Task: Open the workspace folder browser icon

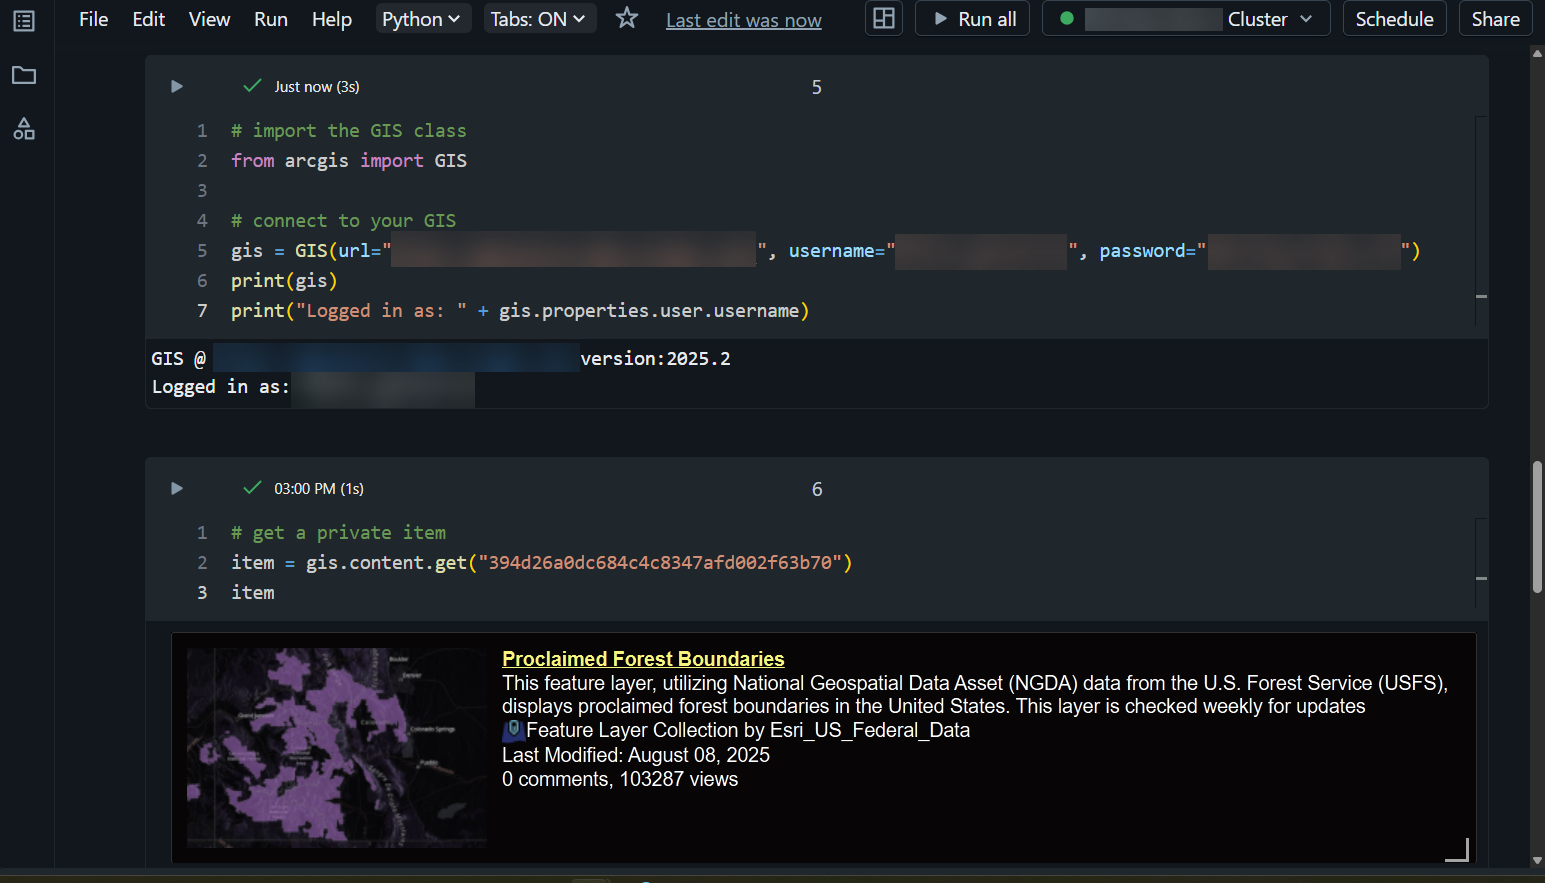Action: (24, 75)
